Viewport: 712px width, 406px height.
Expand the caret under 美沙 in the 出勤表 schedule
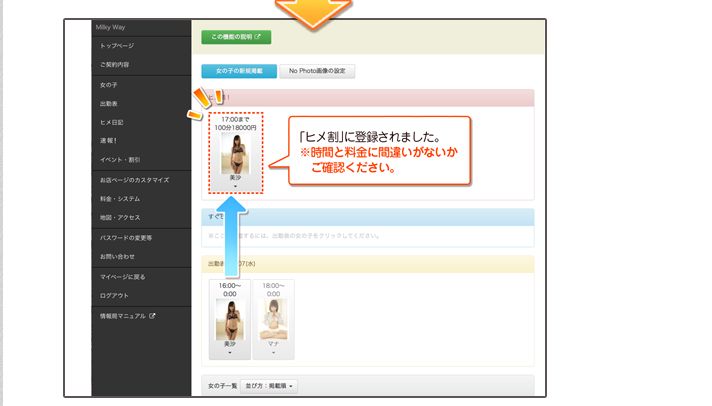230,353
